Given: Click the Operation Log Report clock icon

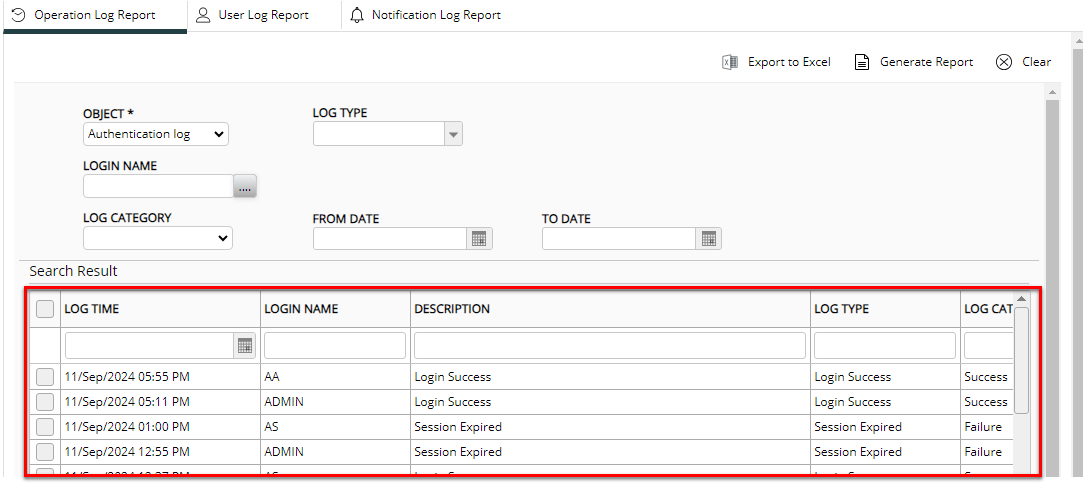Looking at the screenshot, I should click(x=19, y=15).
